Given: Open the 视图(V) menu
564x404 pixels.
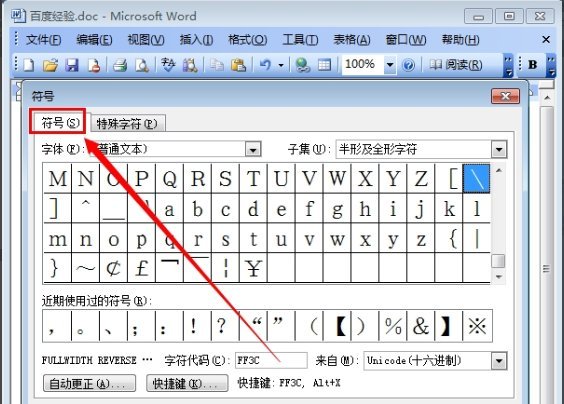Looking at the screenshot, I should 146,40.
